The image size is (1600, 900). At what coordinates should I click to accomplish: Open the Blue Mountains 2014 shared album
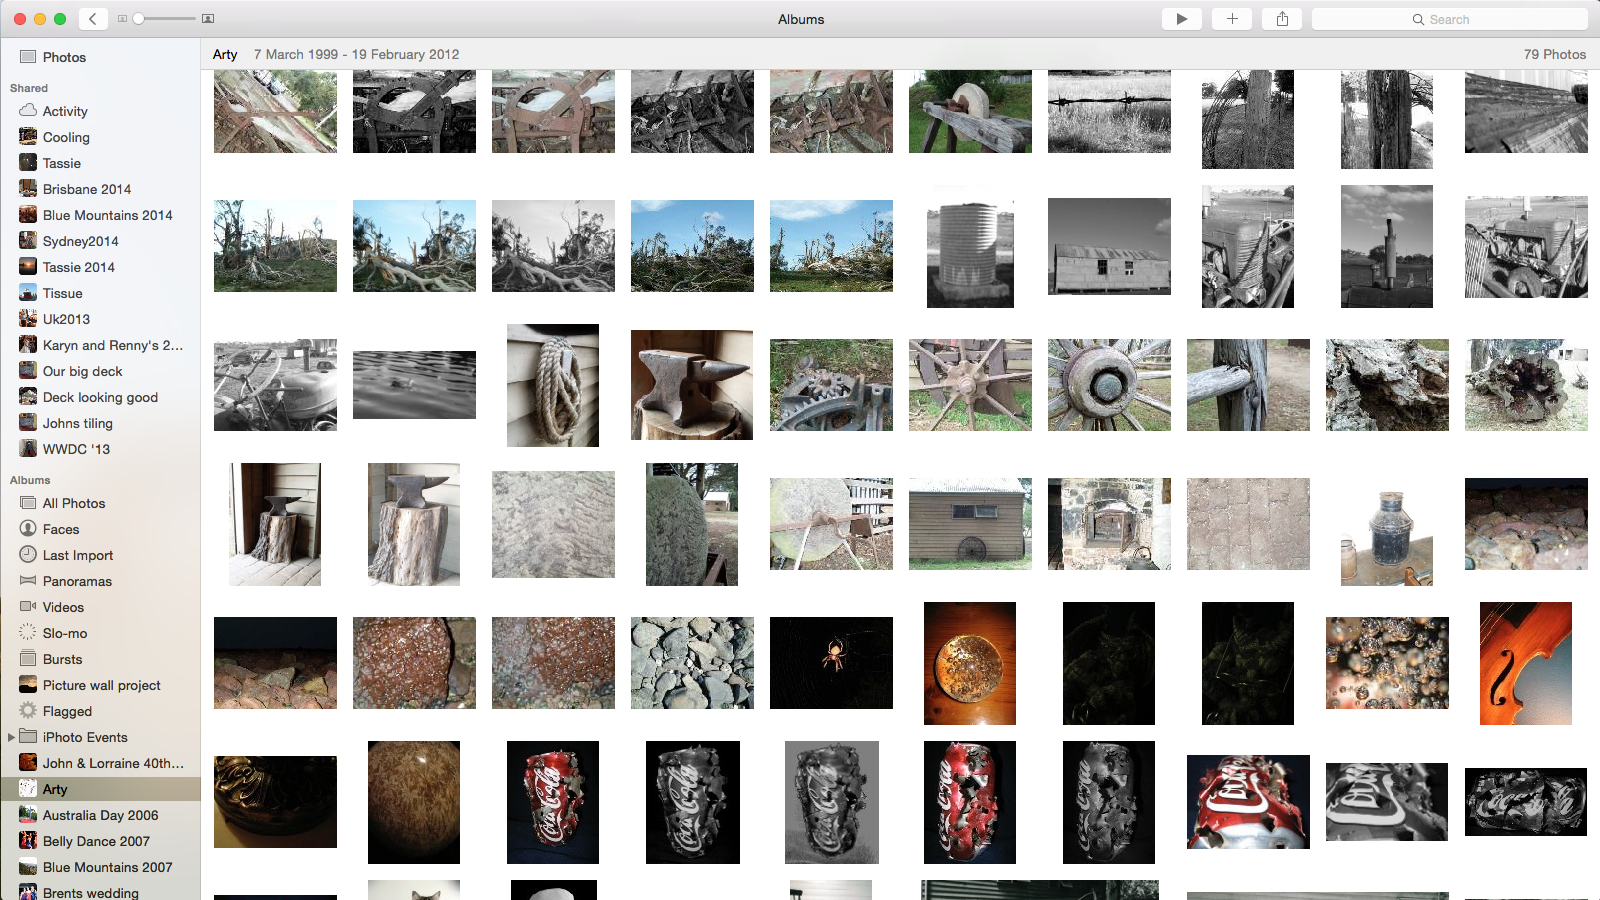[107, 215]
